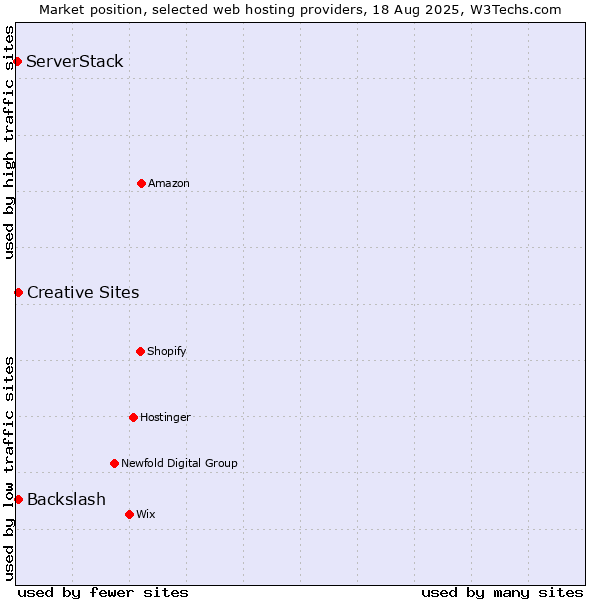This screenshot has width=600, height=600.
Task: Click the 'used by many sites' axis label
Action: point(502,593)
